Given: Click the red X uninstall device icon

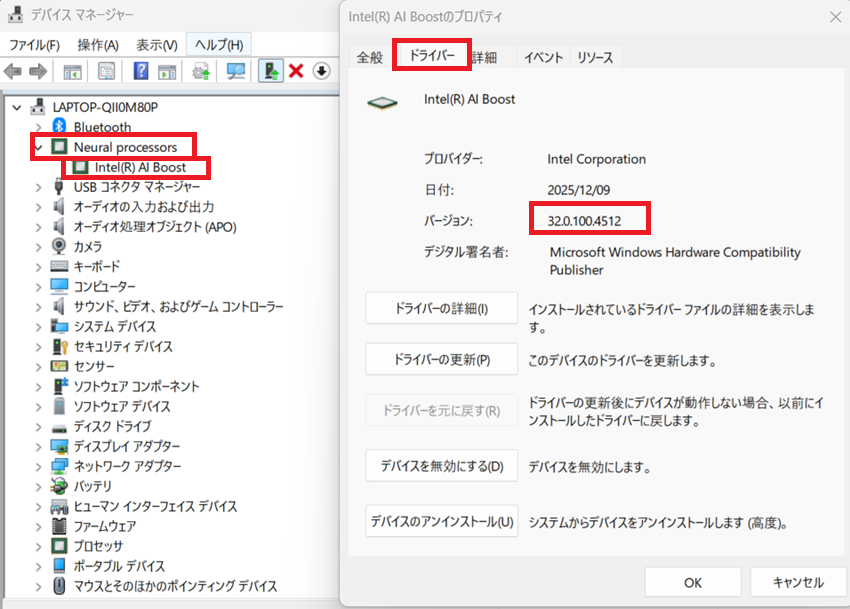Looking at the screenshot, I should pyautogui.click(x=296, y=71).
